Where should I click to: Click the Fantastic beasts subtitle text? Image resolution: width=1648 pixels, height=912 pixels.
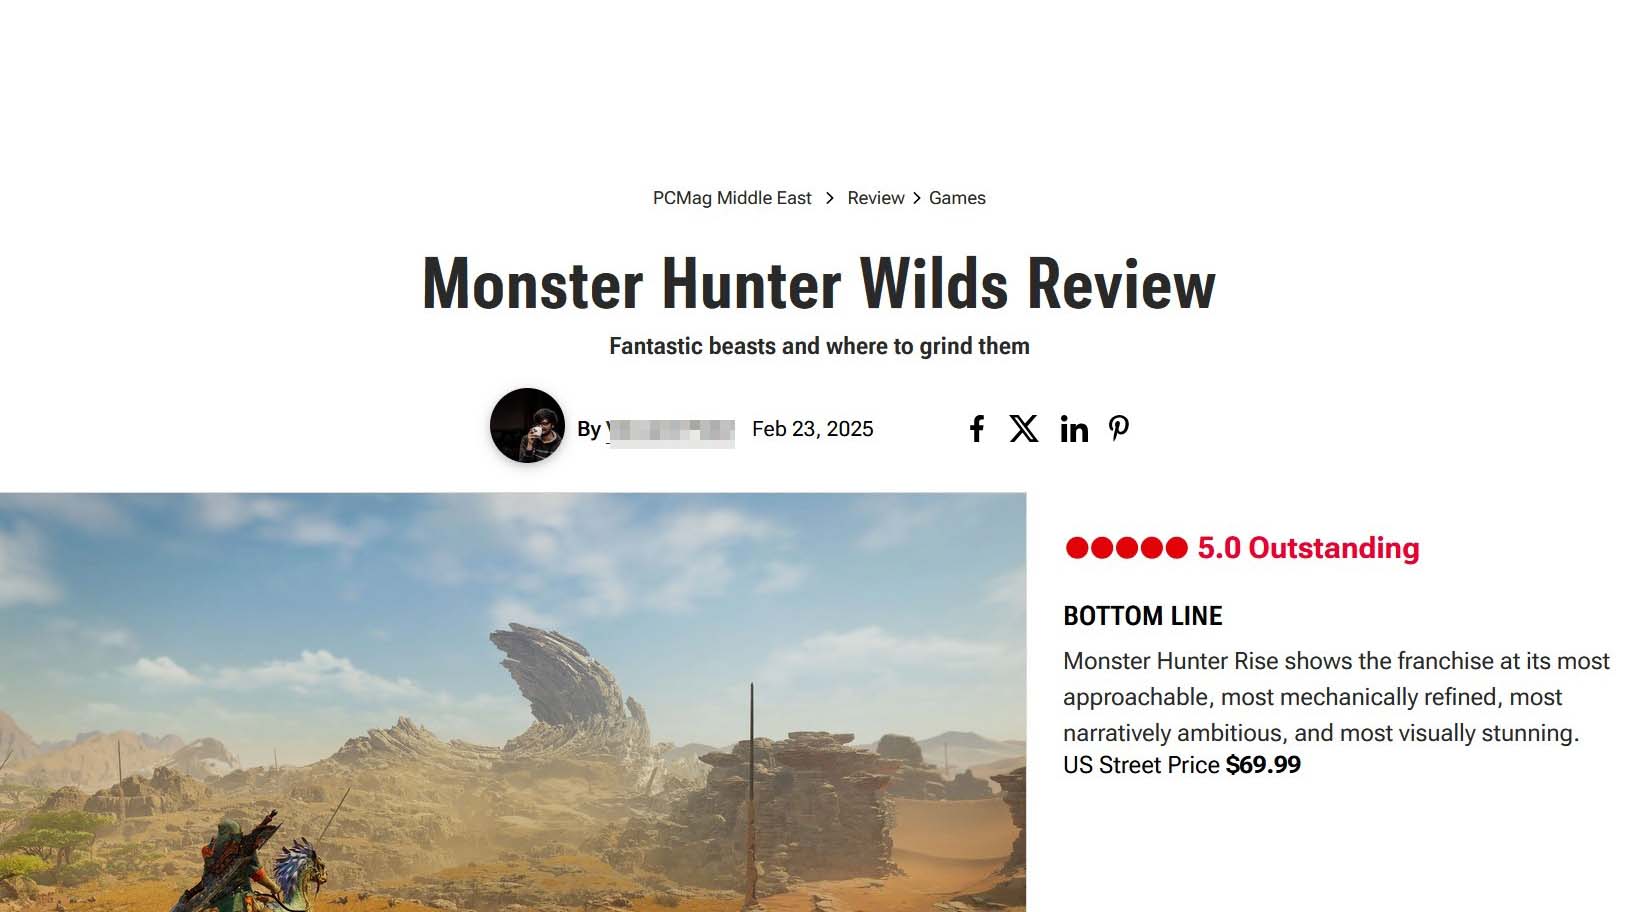pyautogui.click(x=819, y=346)
